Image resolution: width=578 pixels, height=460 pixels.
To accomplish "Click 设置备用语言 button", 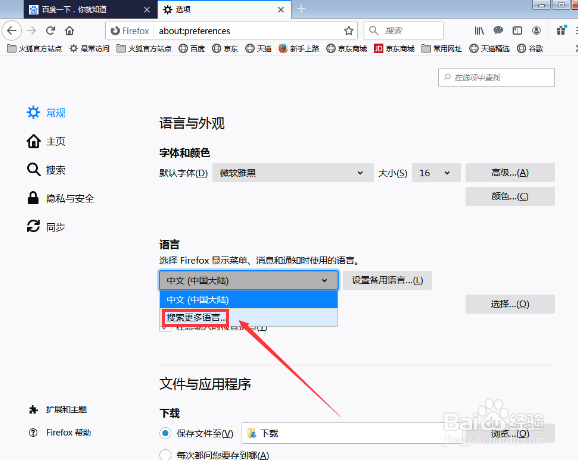I will coord(387,280).
